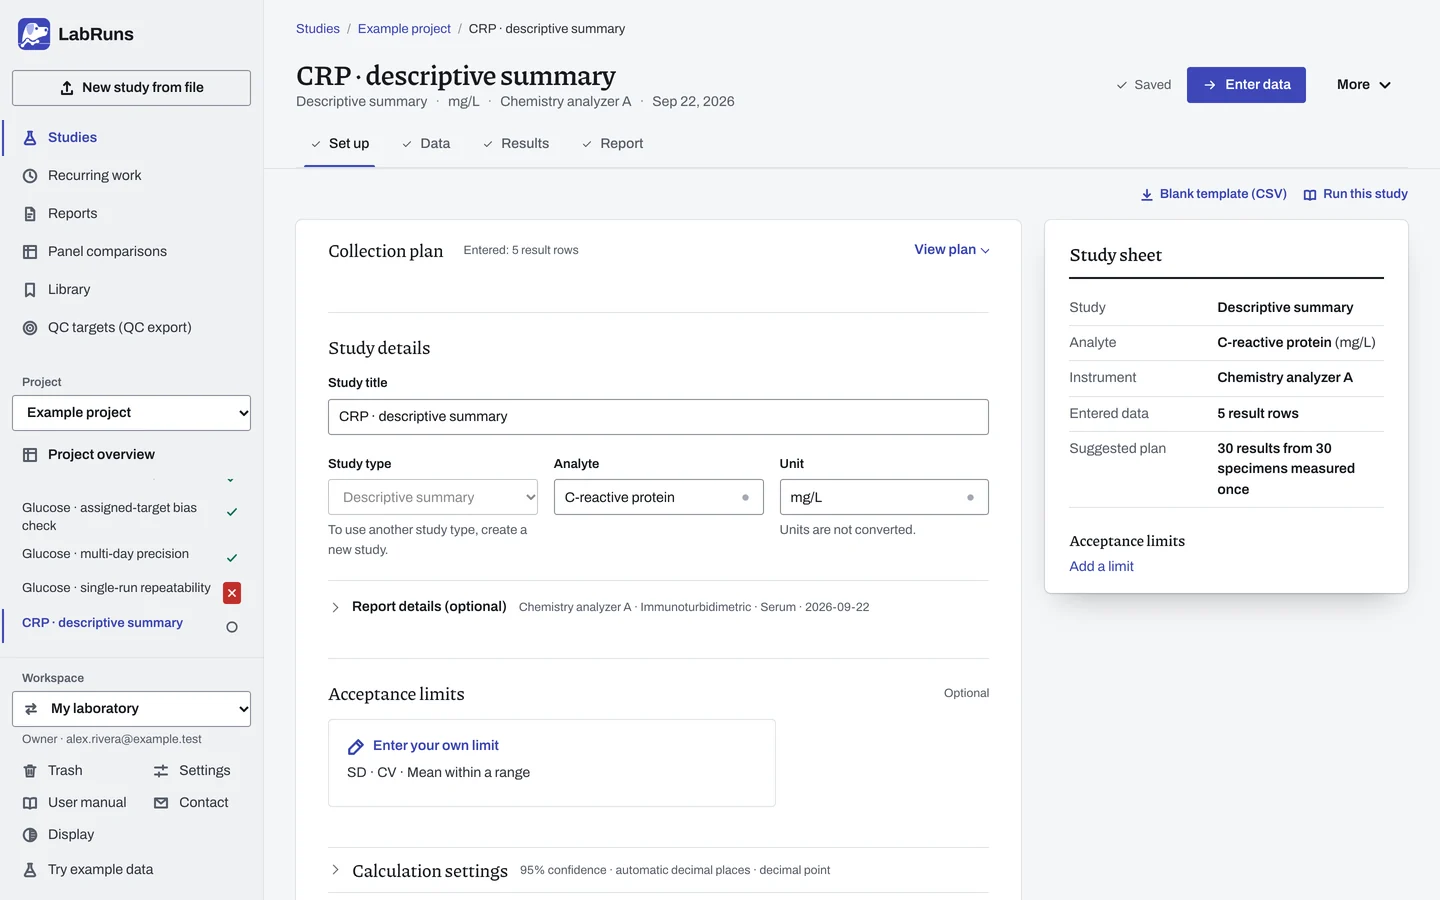Click the Analyte field showing C-reactive protein
The width and height of the screenshot is (1440, 900).
(658, 497)
